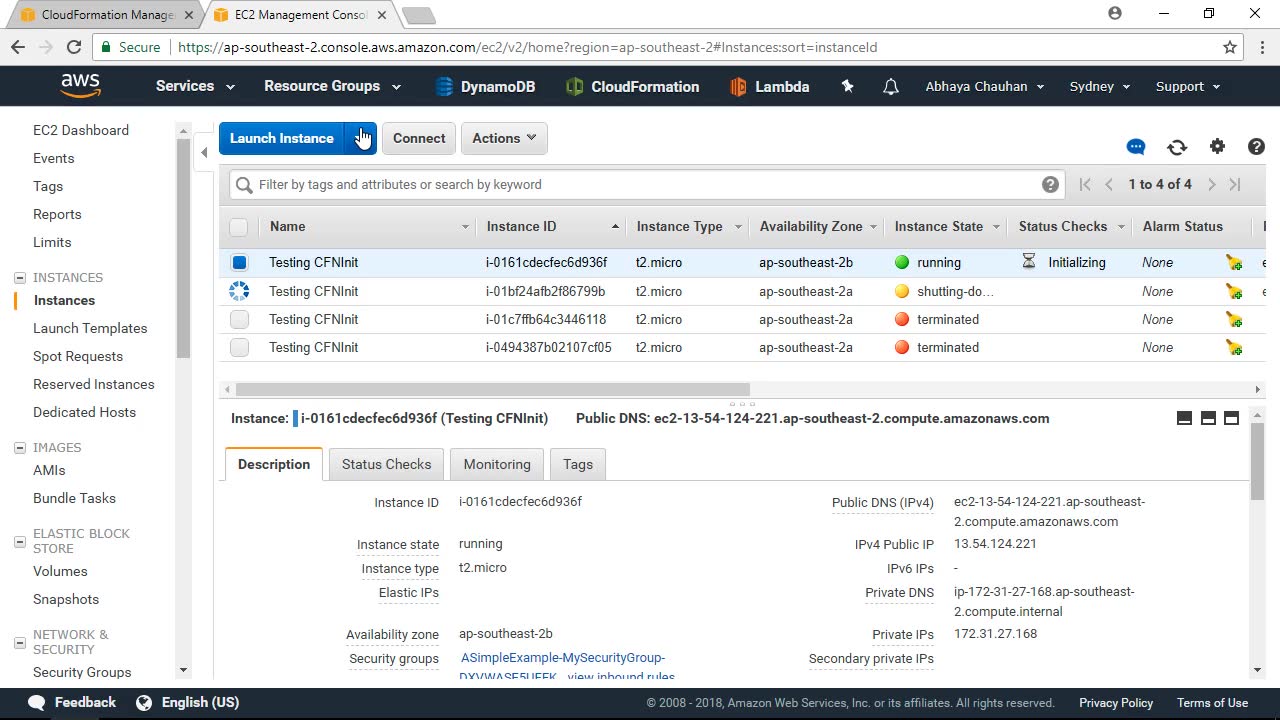
Task: Click the details pane vertical scrollbar
Action: (x=1257, y=462)
